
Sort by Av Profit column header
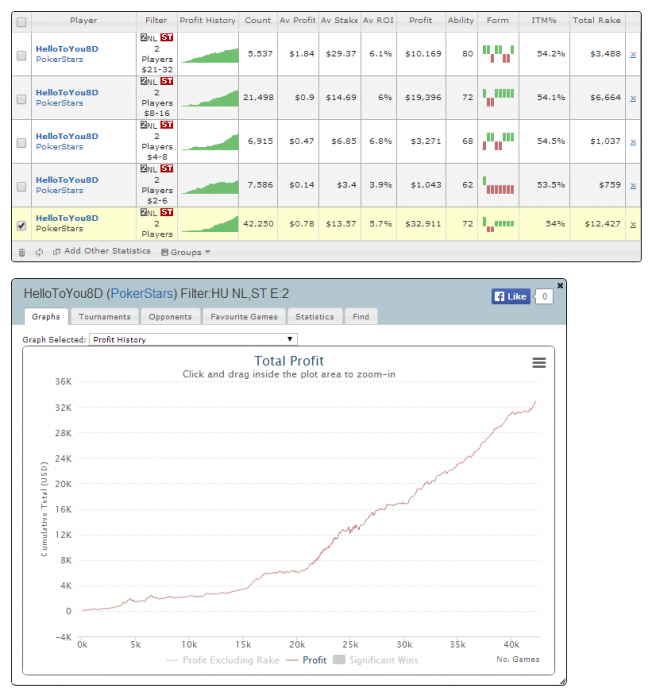click(x=297, y=21)
